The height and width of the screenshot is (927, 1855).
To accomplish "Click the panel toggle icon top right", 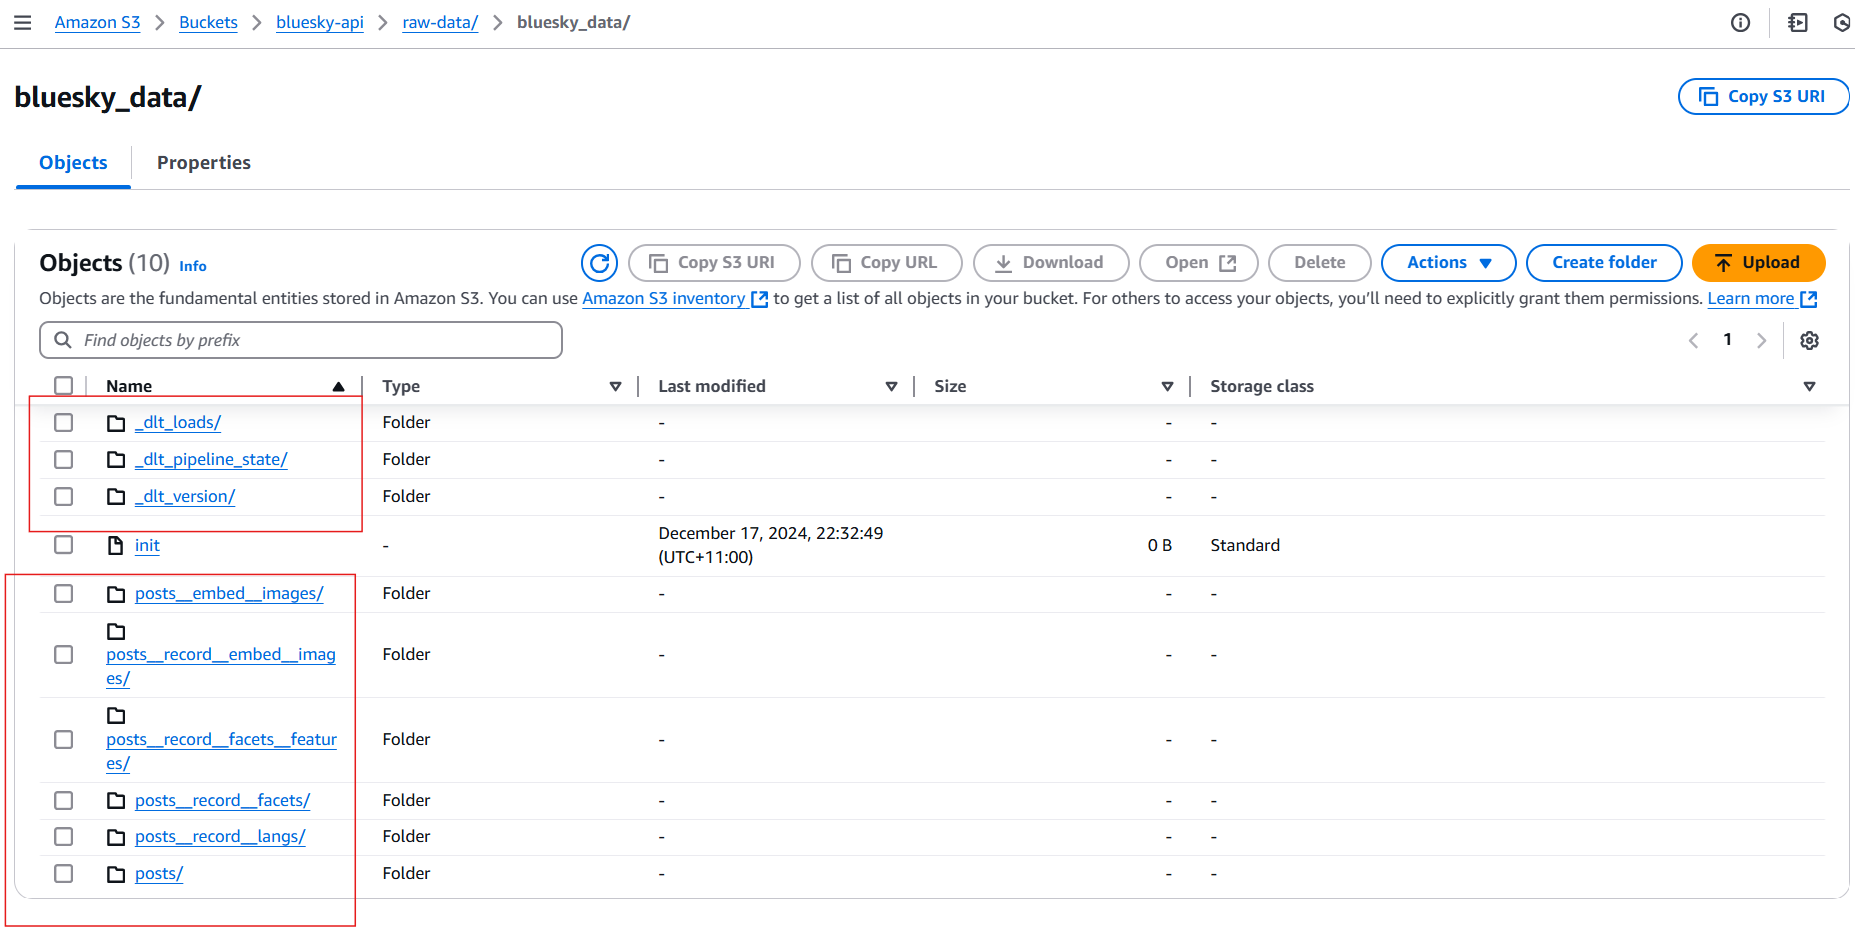I will pos(1797,22).
